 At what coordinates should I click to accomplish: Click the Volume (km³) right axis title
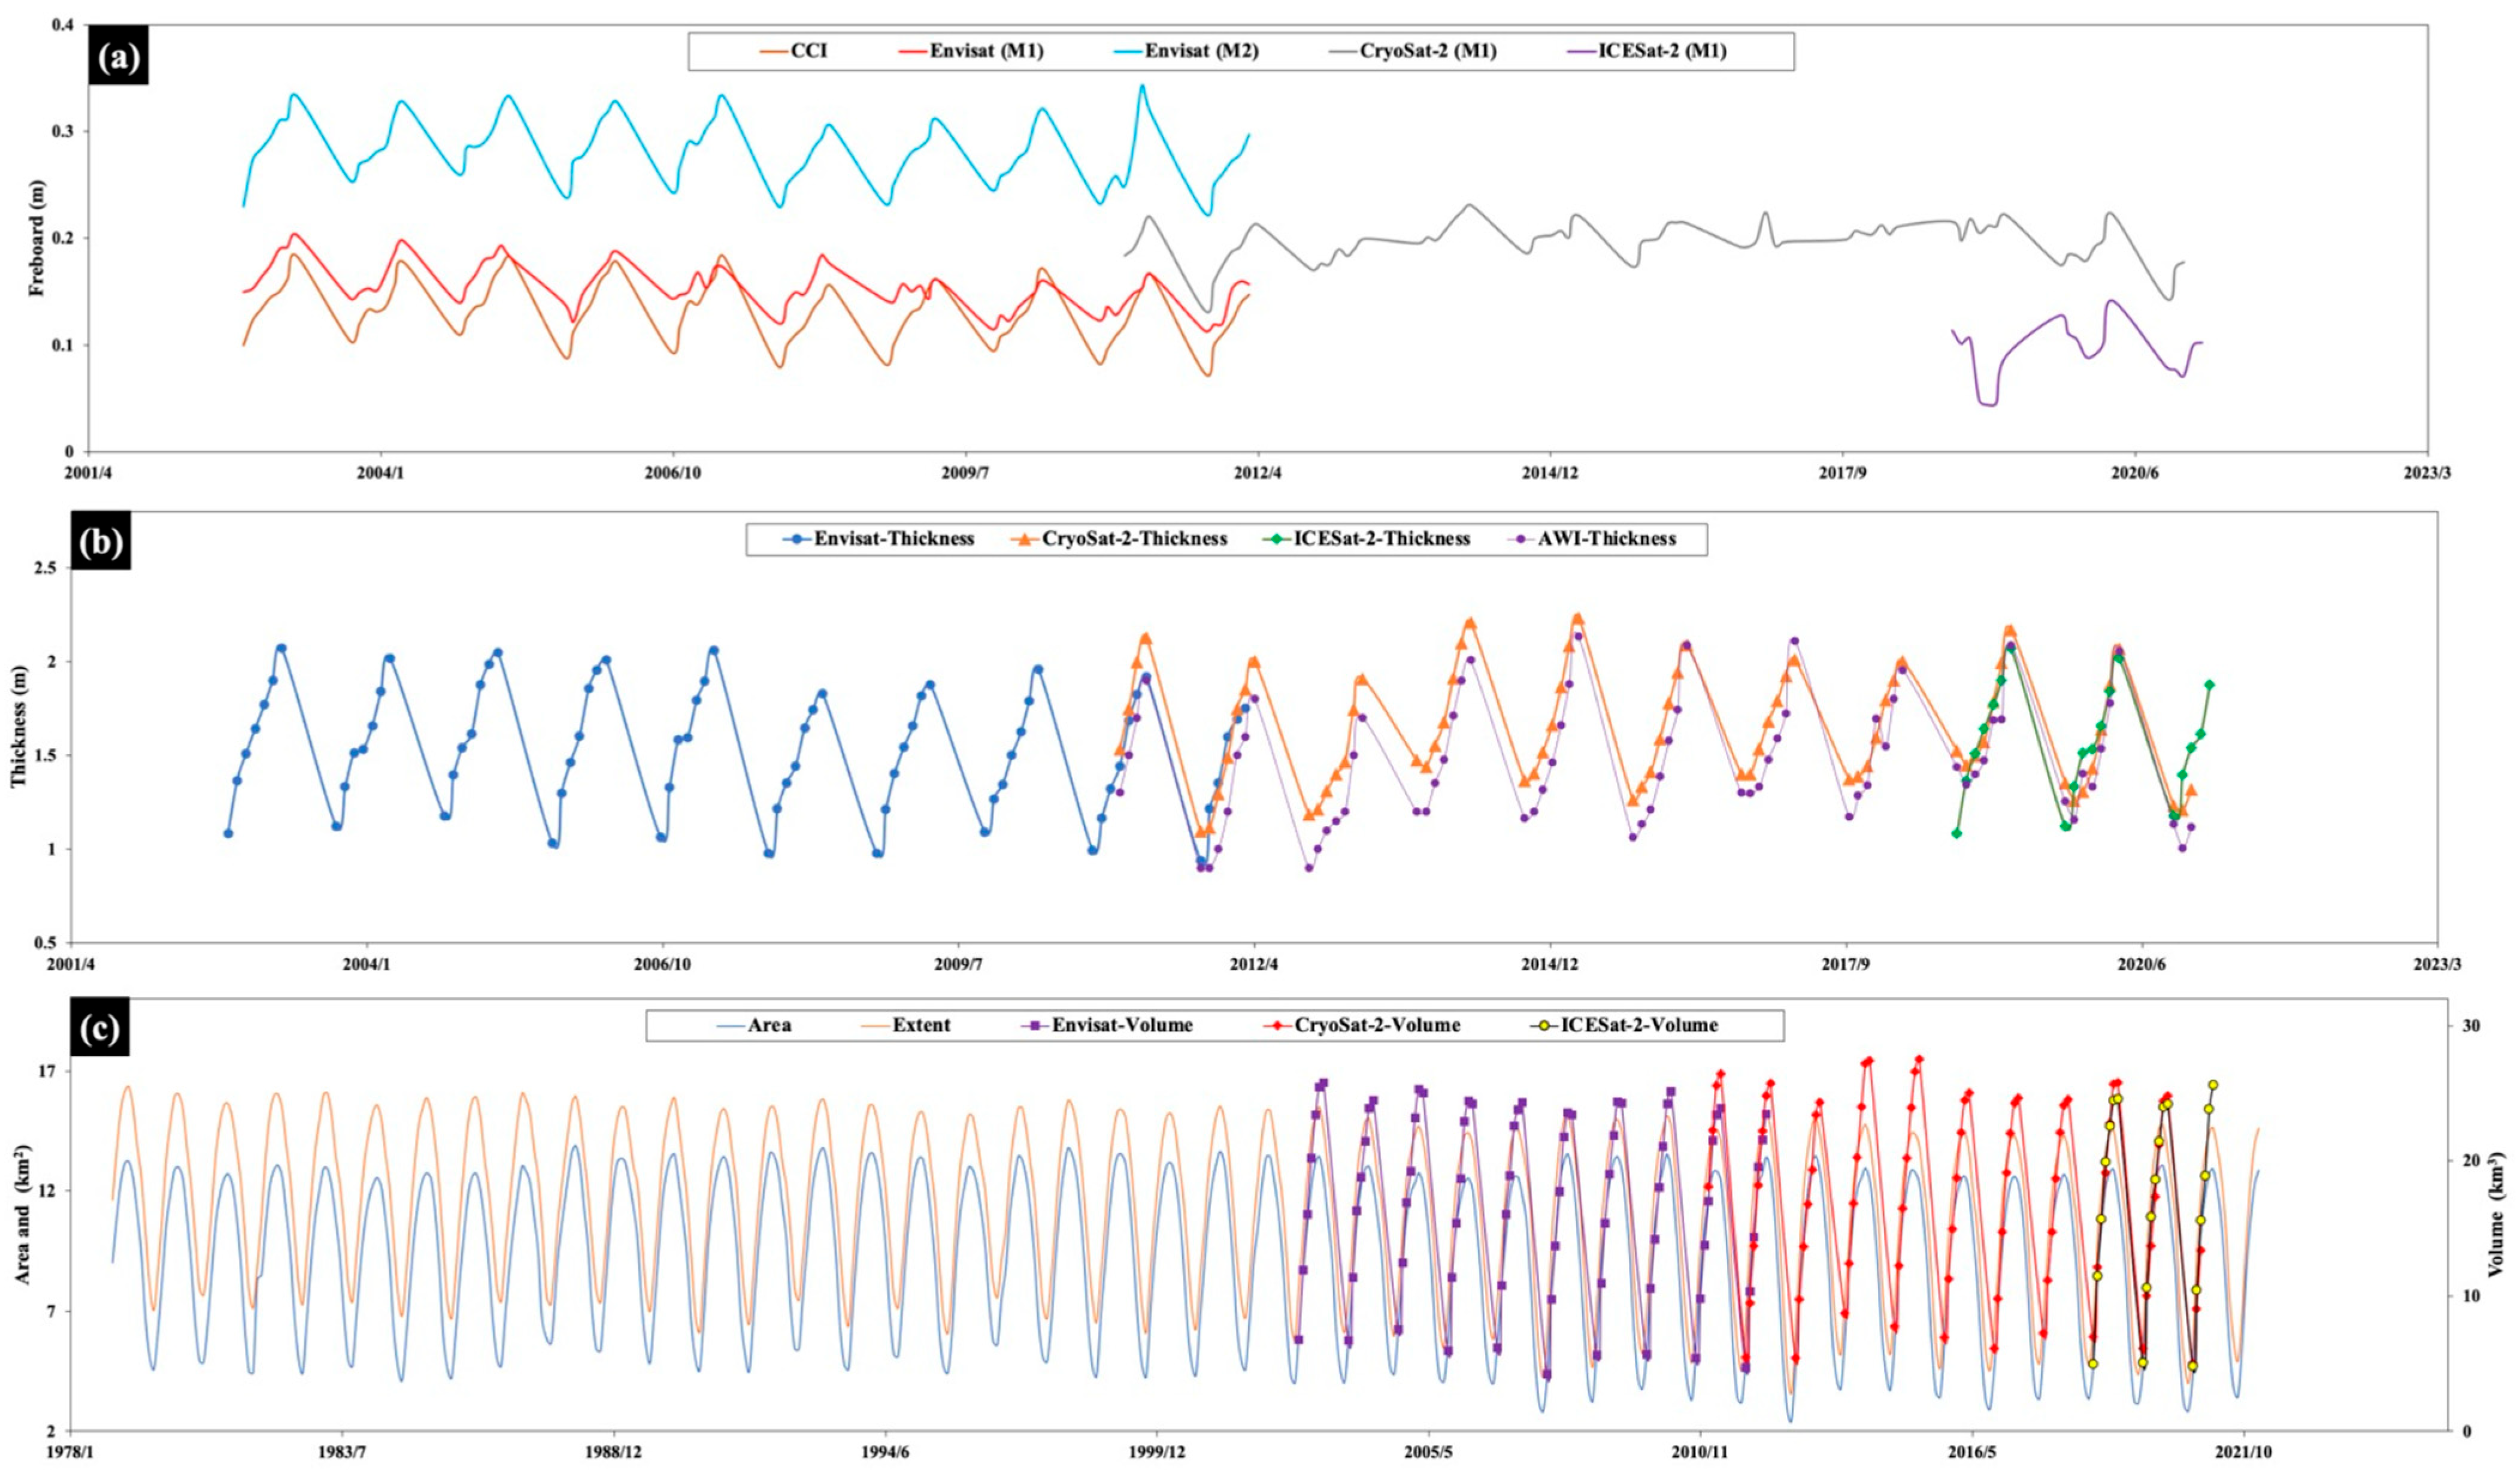click(x=2497, y=1215)
